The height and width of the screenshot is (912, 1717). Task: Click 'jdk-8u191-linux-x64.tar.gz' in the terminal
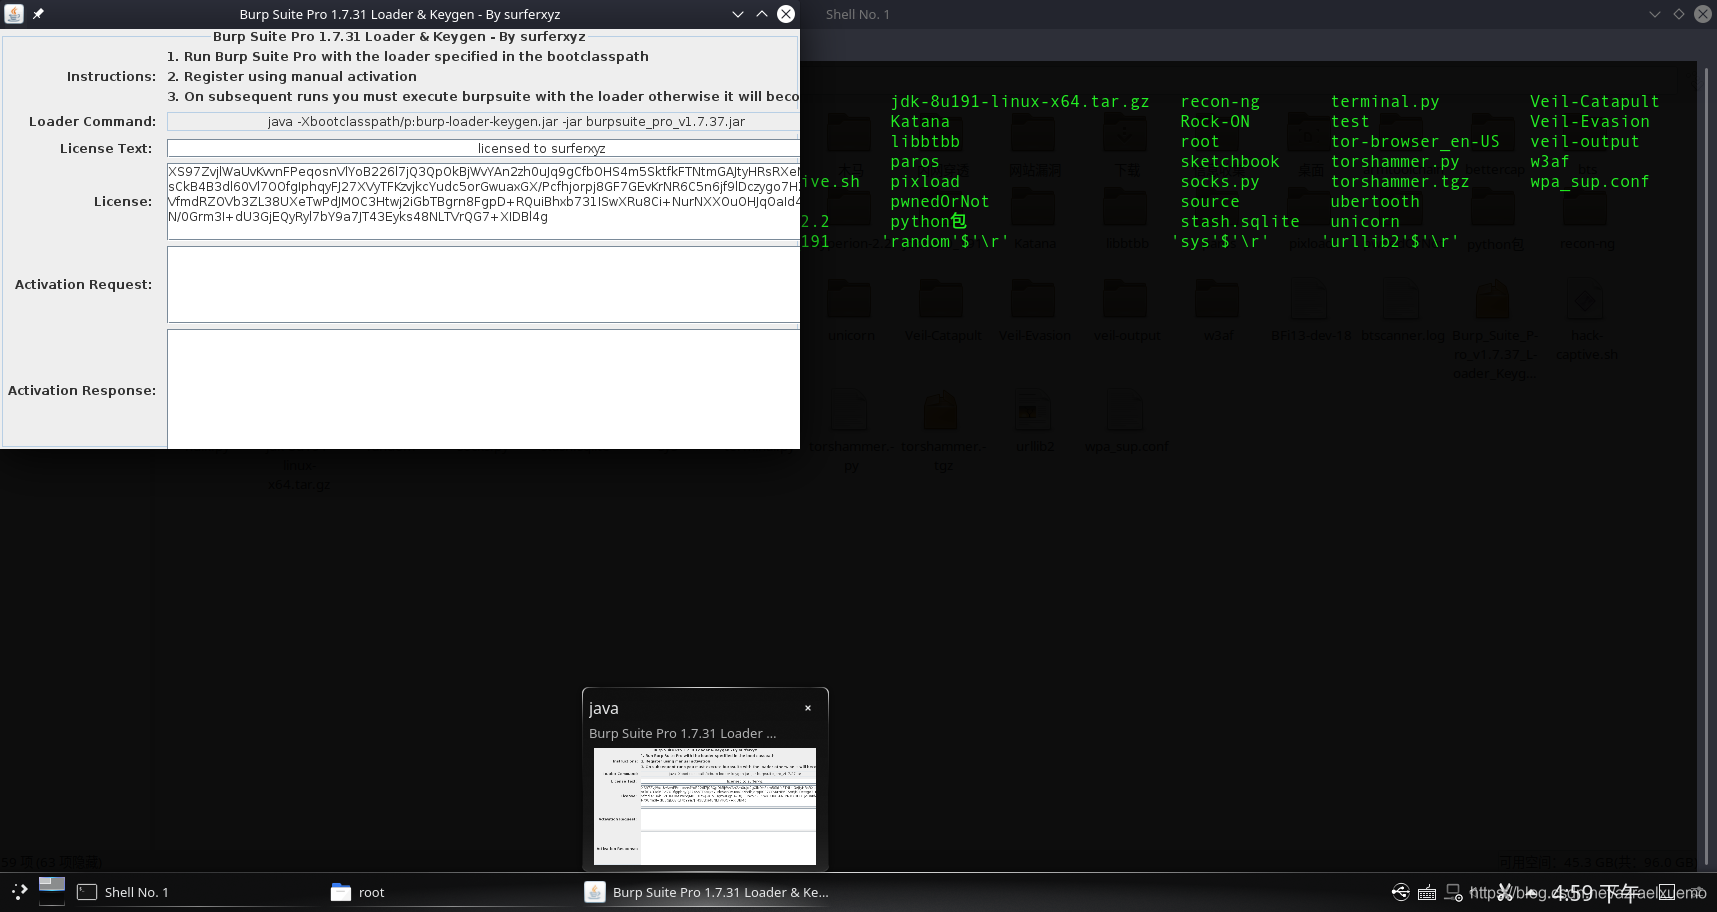pyautogui.click(x=1020, y=101)
